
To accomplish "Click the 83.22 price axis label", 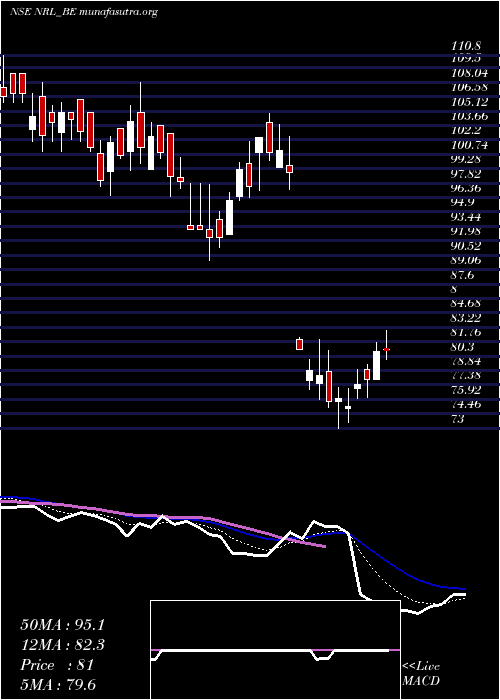I will 468,319.
